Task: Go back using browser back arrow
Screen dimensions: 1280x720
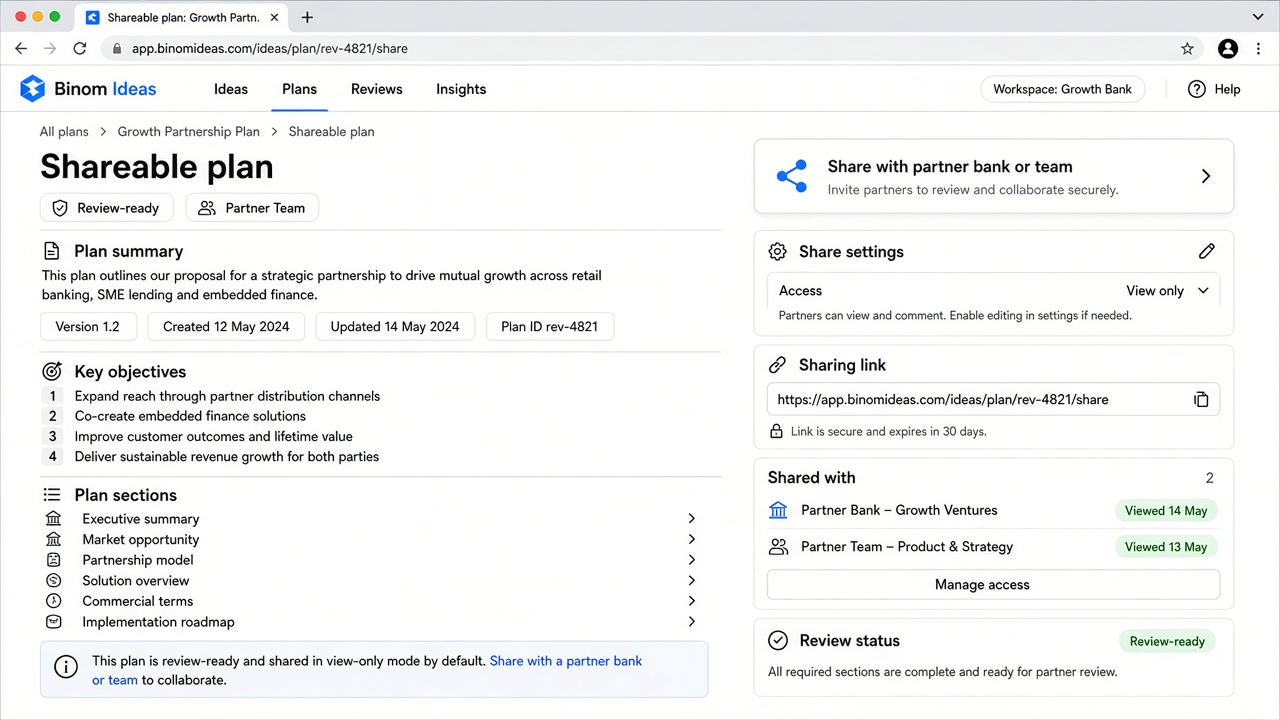Action: (21, 48)
